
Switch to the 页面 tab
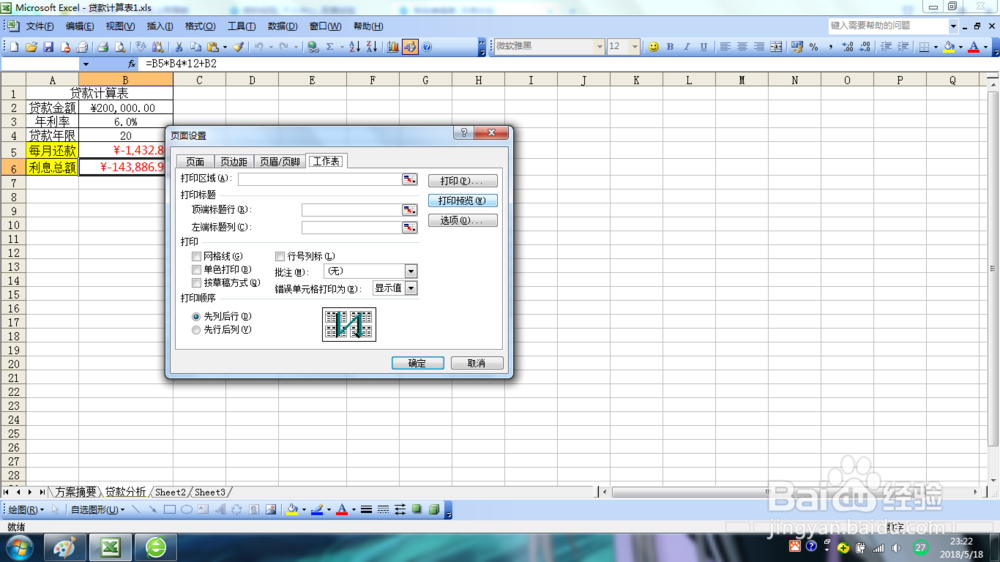click(195, 161)
